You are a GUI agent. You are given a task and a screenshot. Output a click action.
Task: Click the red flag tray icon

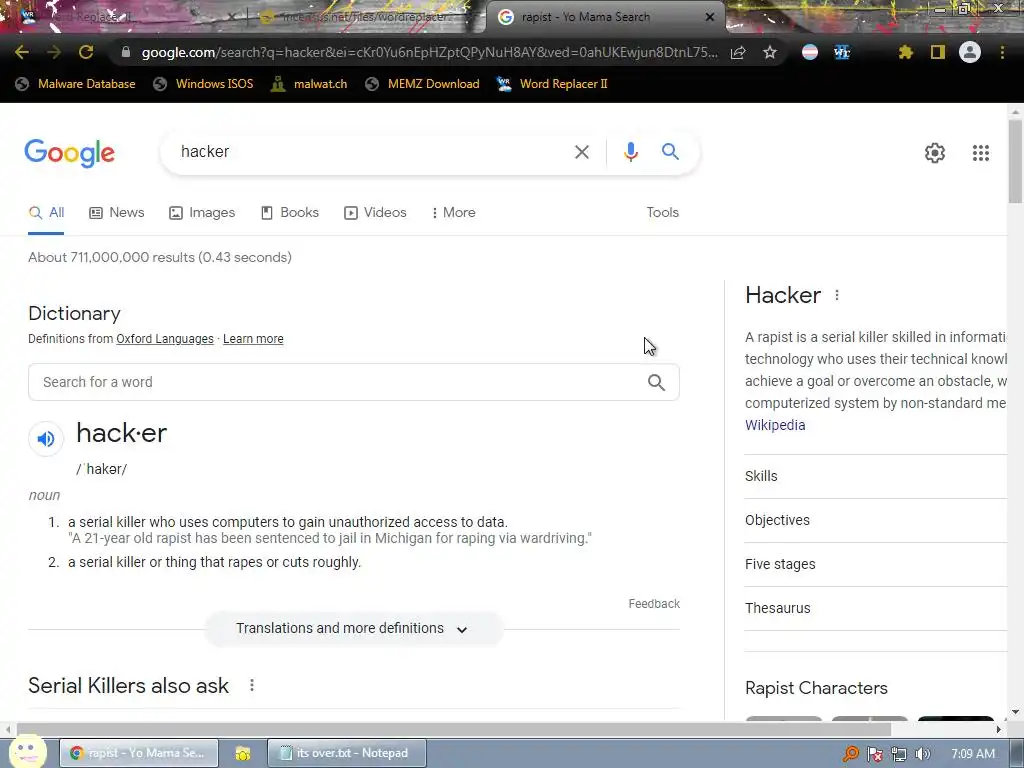(874, 754)
